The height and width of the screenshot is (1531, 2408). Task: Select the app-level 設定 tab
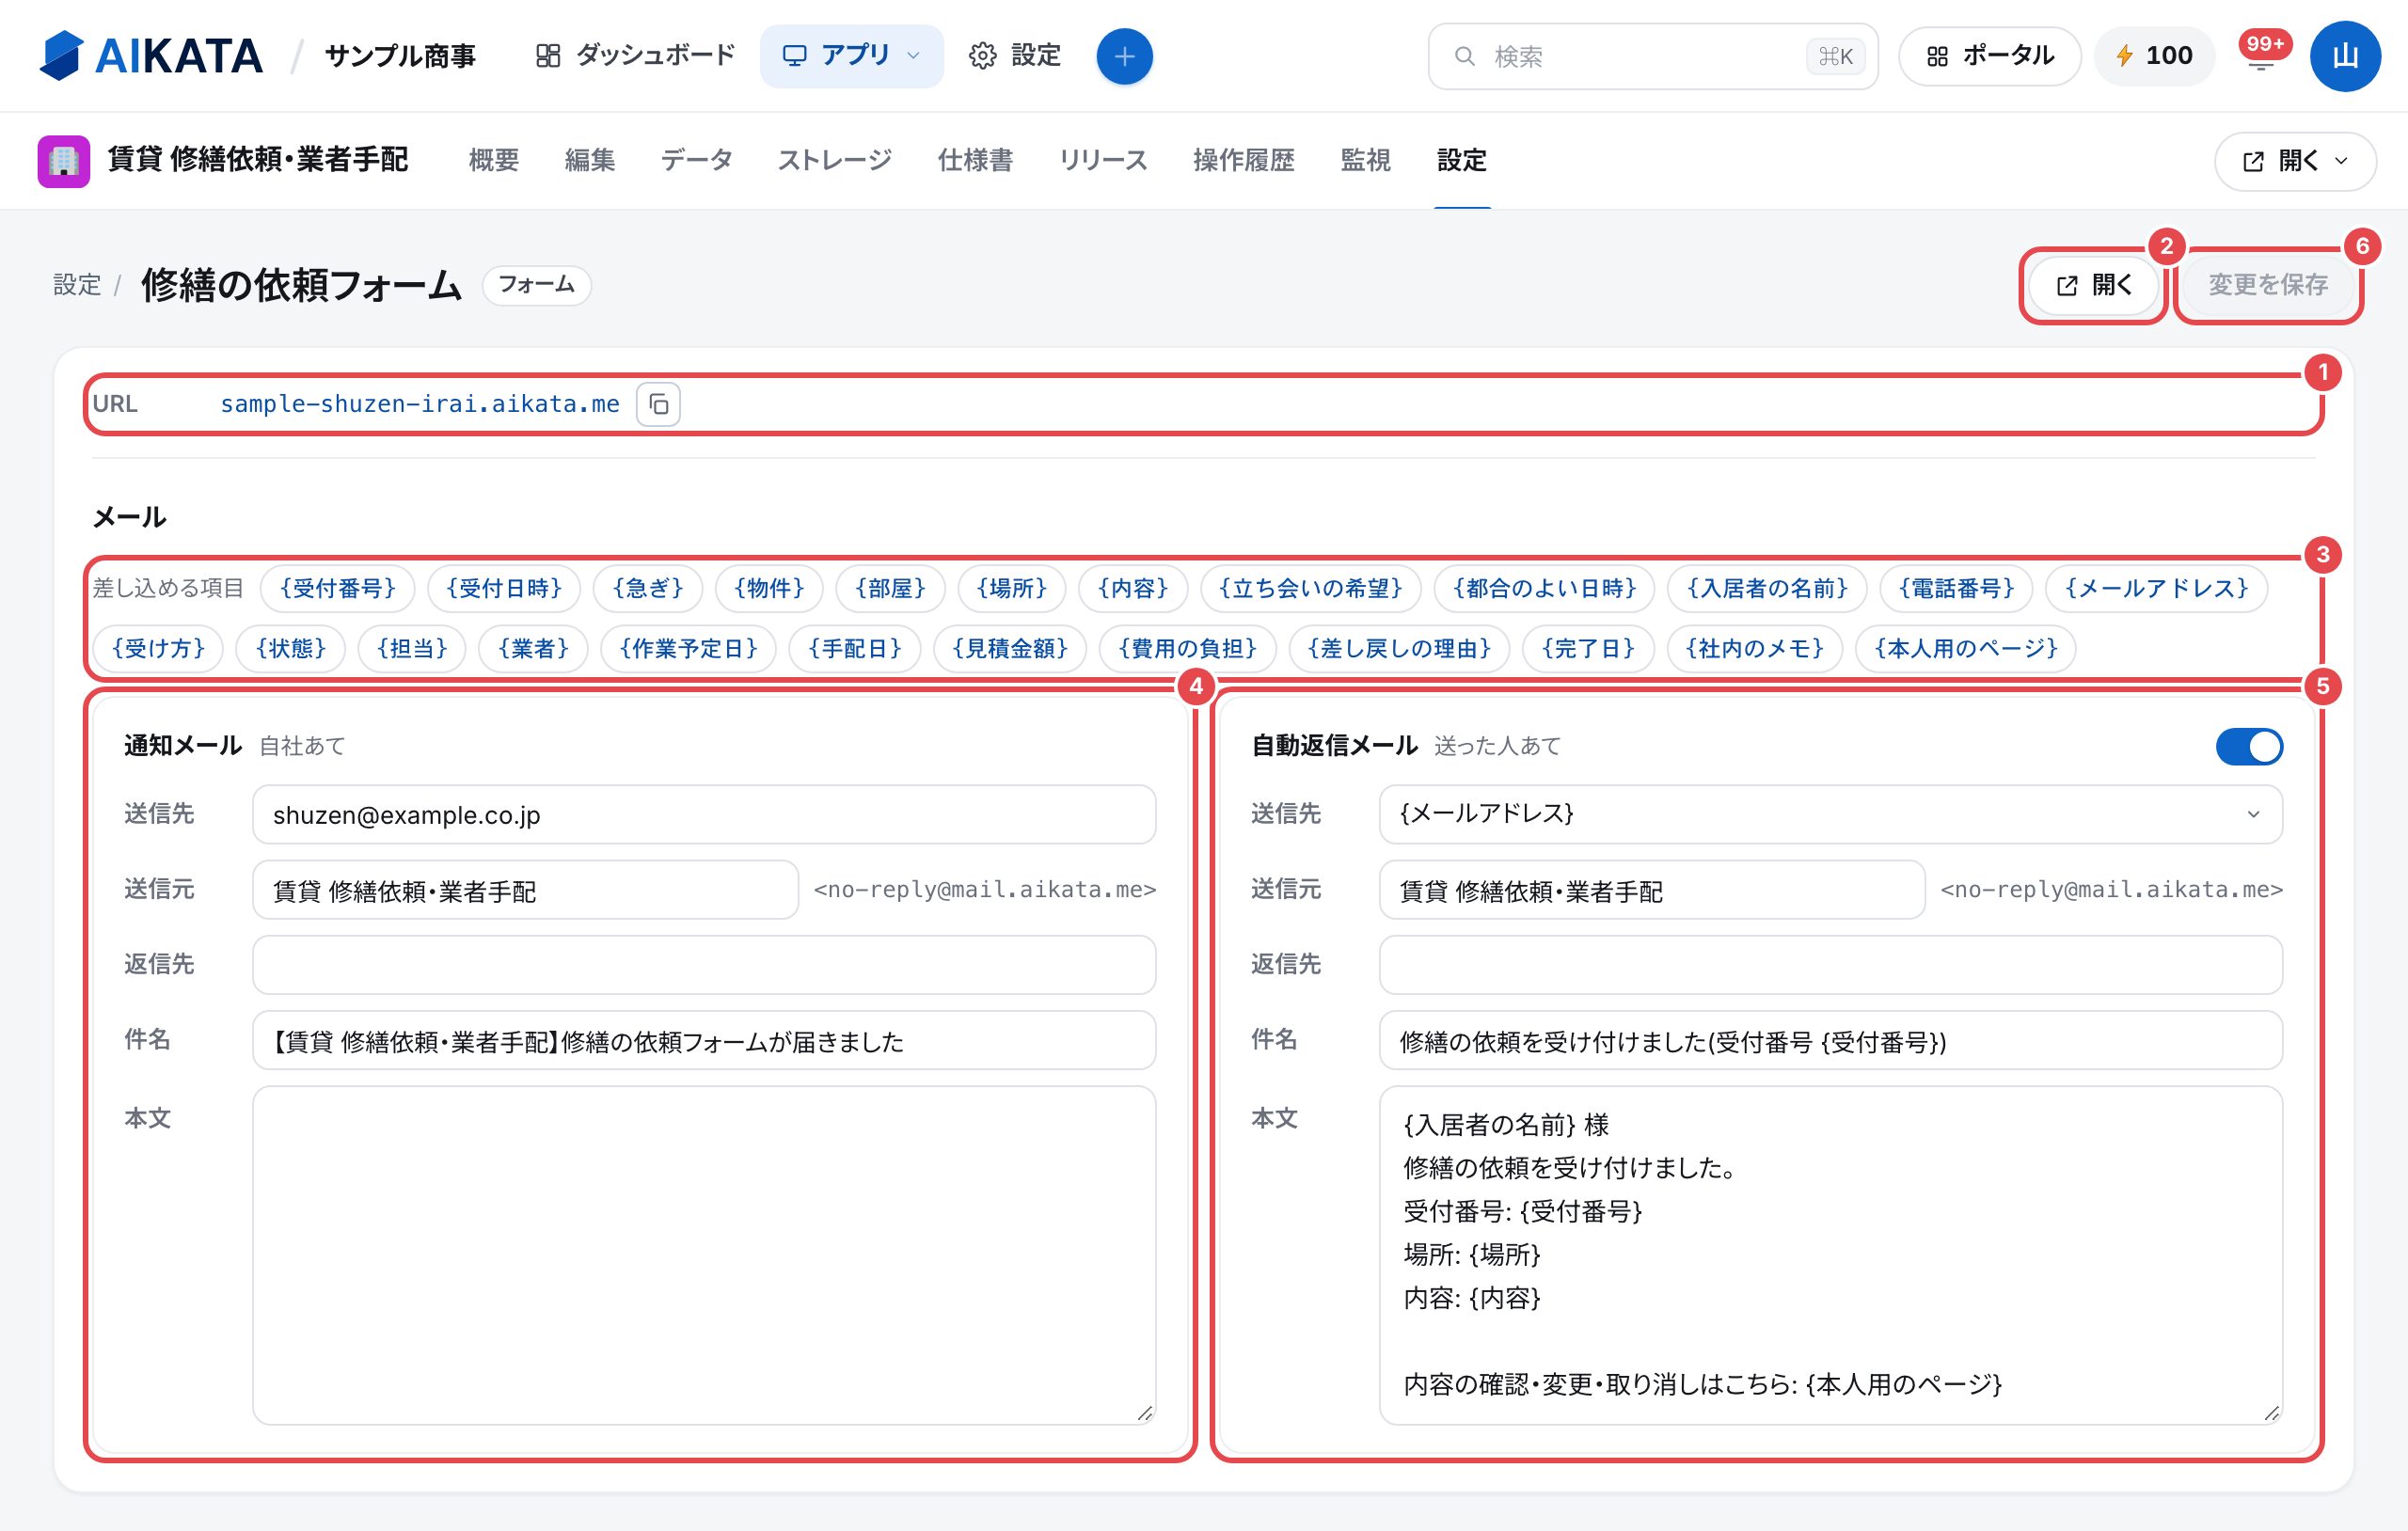(x=1462, y=161)
